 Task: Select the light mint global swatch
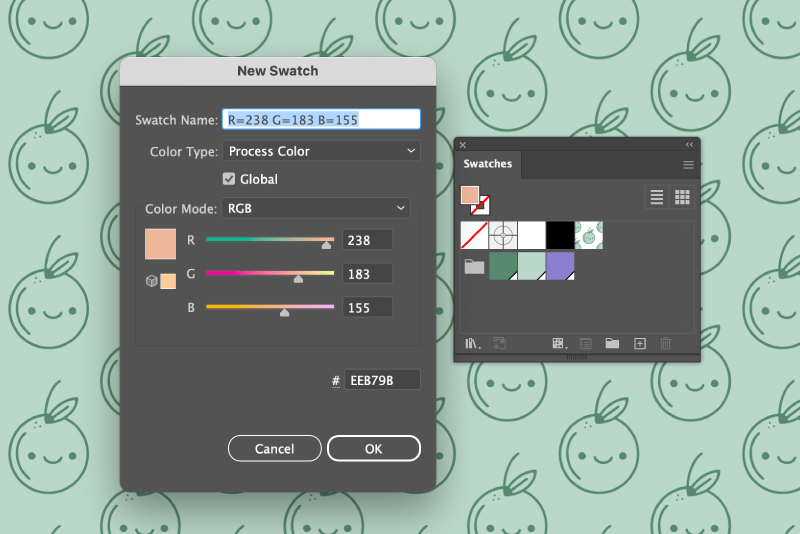tap(532, 266)
